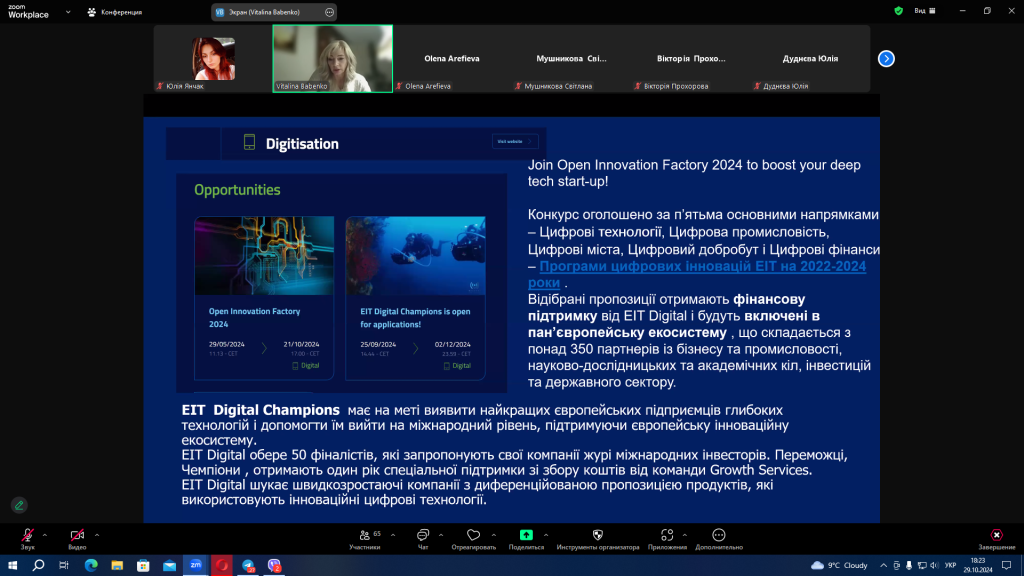Open the Opera browser from the taskbar
This screenshot has height=576, width=1024.
[222, 565]
